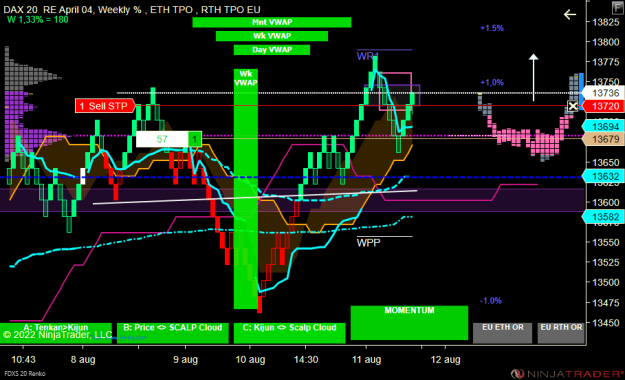Image resolution: width=625 pixels, height=380 pixels.
Task: Click the position box showing 57
Action: click(162, 139)
